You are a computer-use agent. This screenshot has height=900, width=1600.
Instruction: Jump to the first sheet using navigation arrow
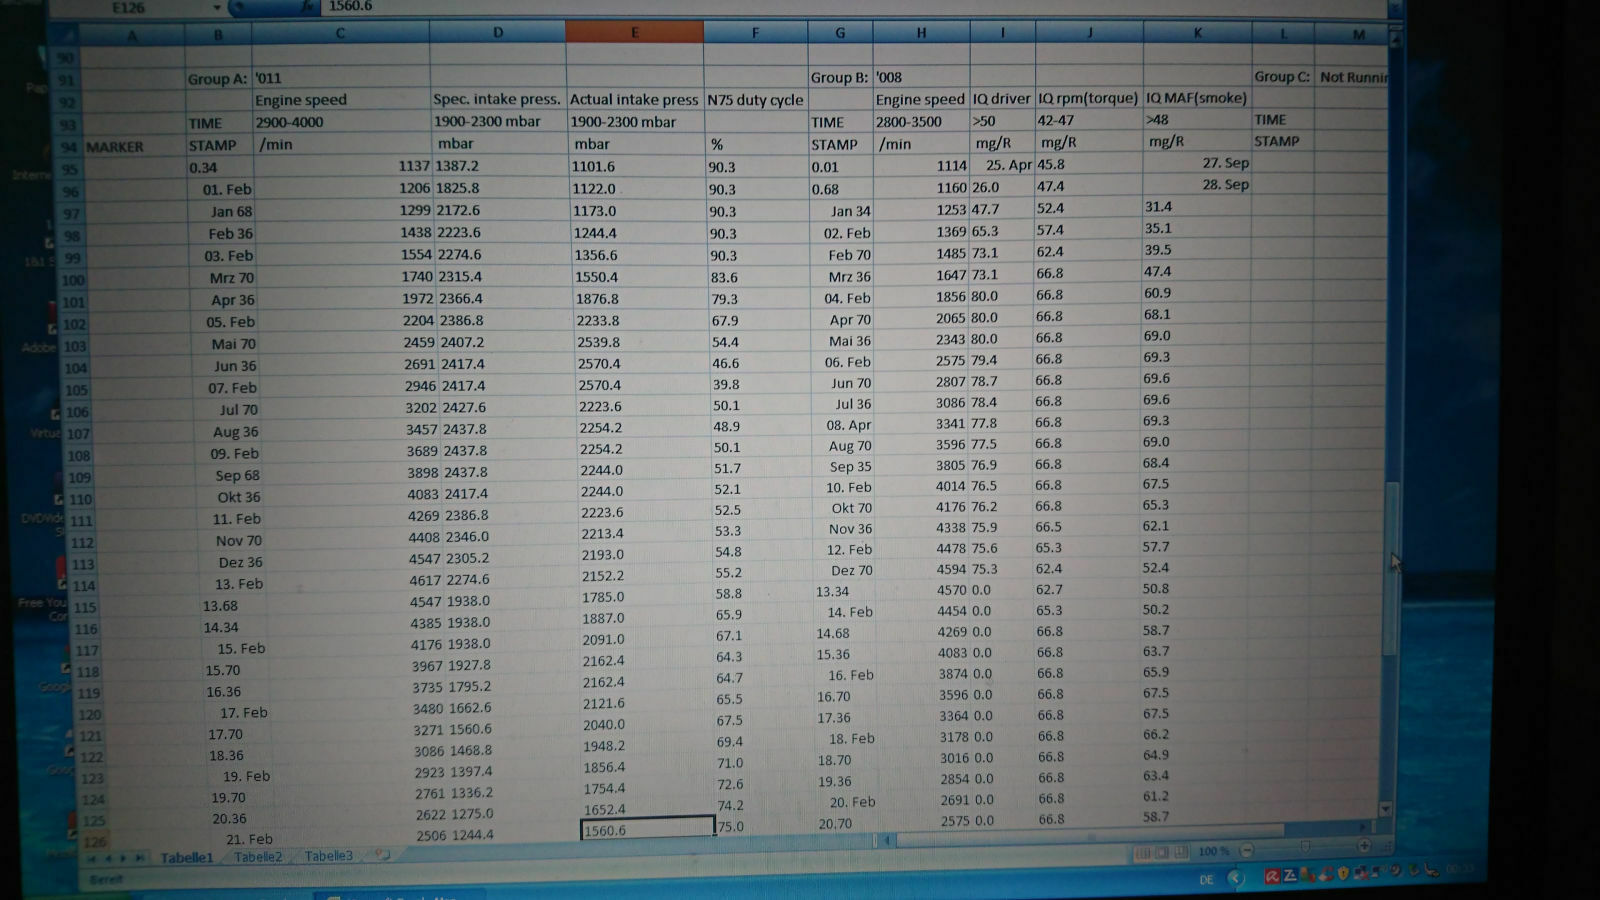[x=92, y=858]
